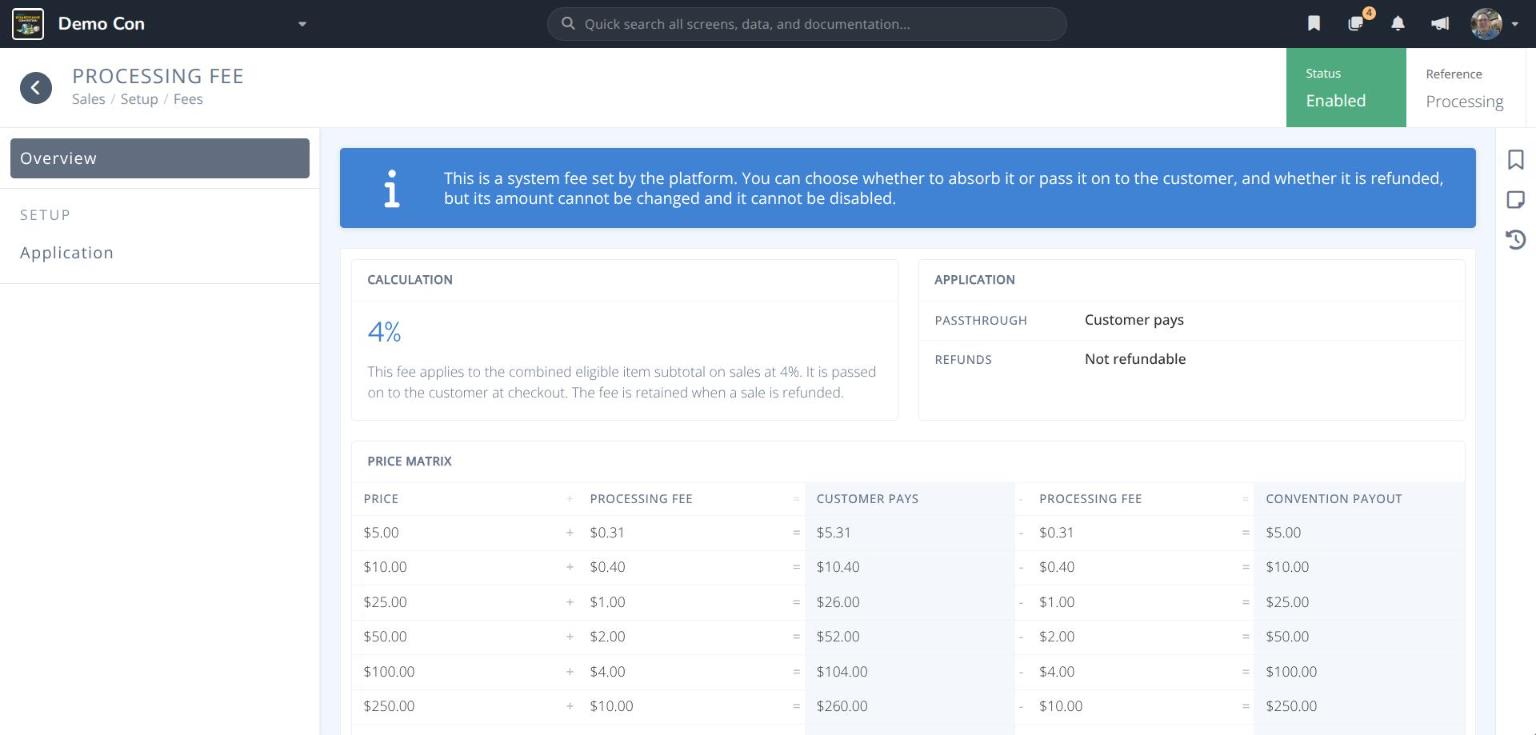Click the PASSTHROUGH label

(x=981, y=320)
